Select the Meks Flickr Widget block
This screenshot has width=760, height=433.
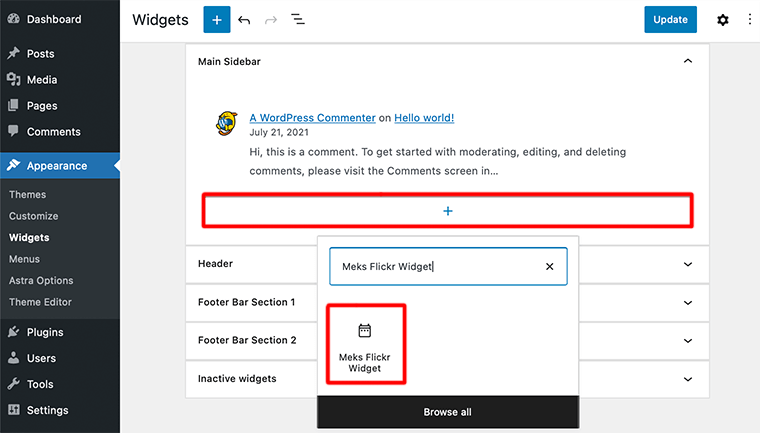[x=365, y=345]
